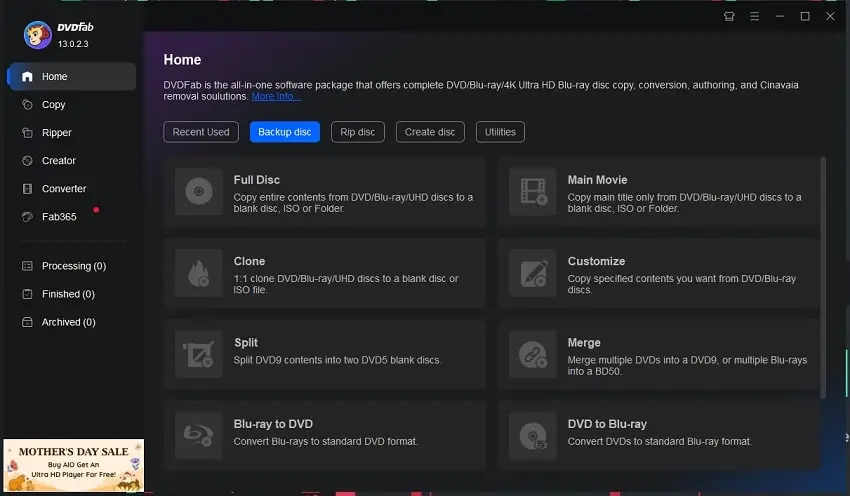Click the Customize pencil icon
Screen dimensions: 850x496
[x=533, y=273]
